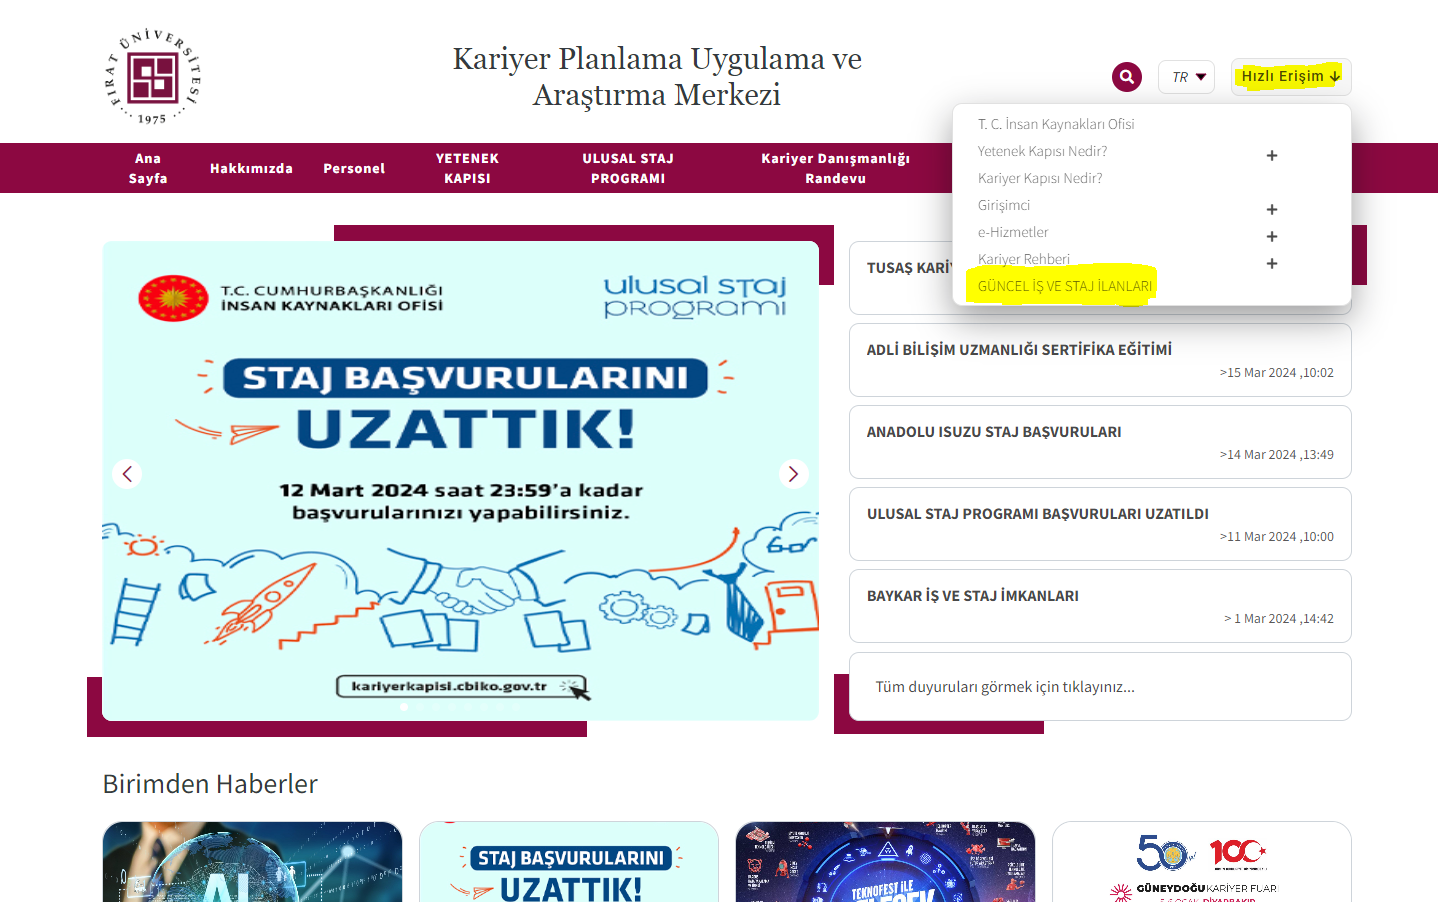Open ADLİ BİLİŞİM UZMANLIĞI SERTİFİKA EĞİTİMİ announcement
The image size is (1438, 902).
click(1100, 360)
